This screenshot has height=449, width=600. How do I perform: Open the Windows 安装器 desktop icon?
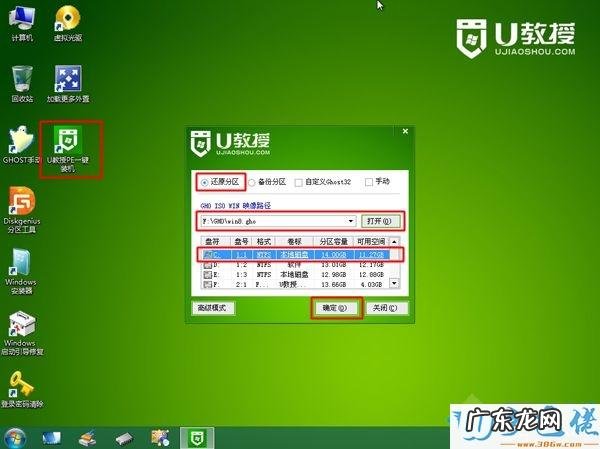21,271
